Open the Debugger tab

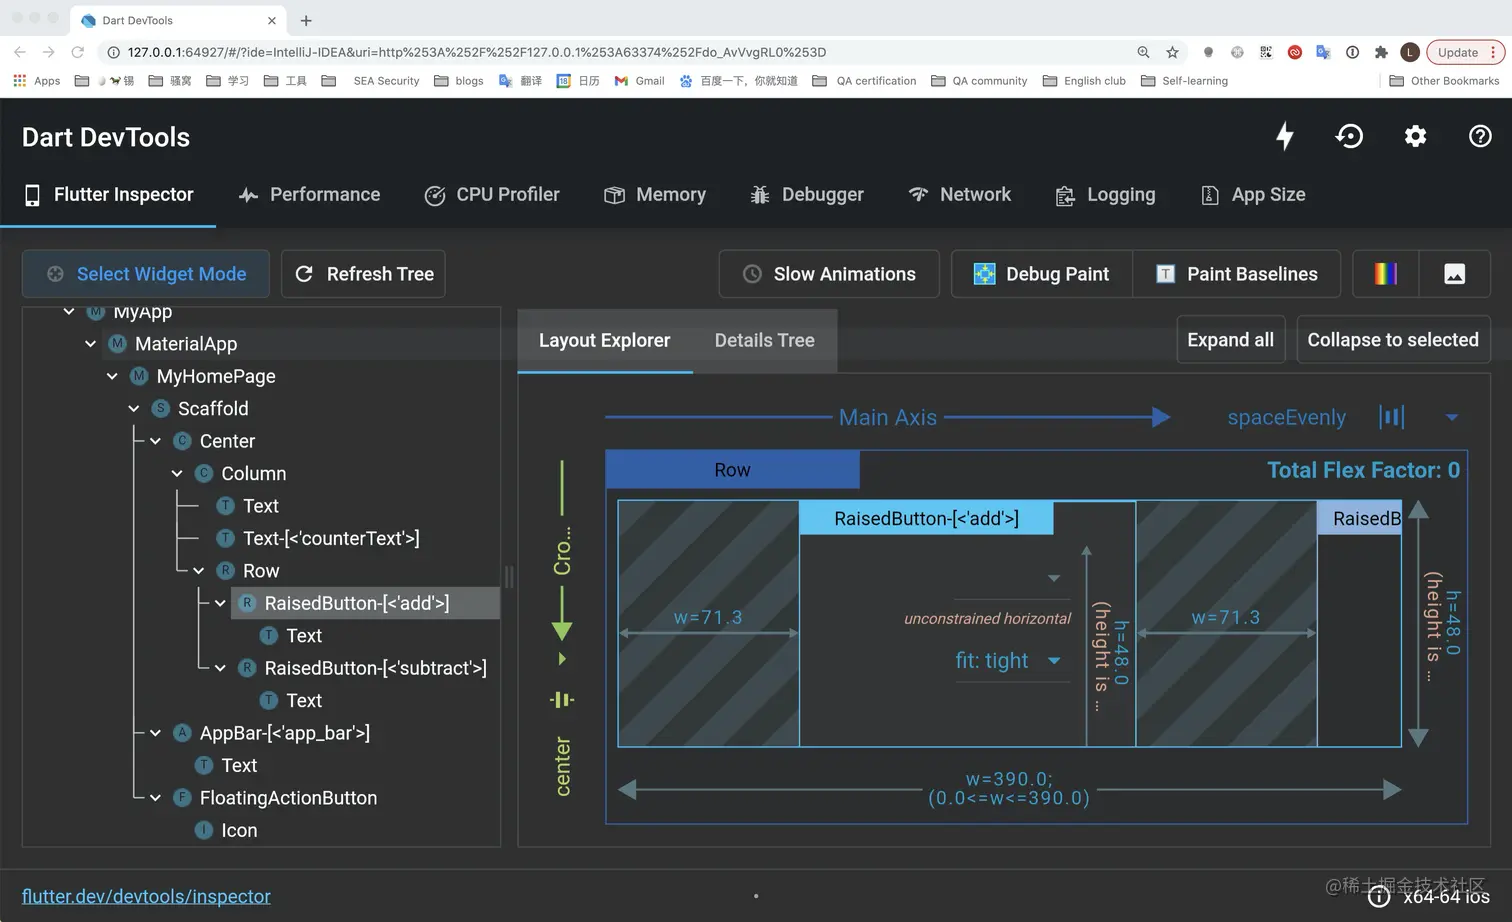[x=806, y=195]
